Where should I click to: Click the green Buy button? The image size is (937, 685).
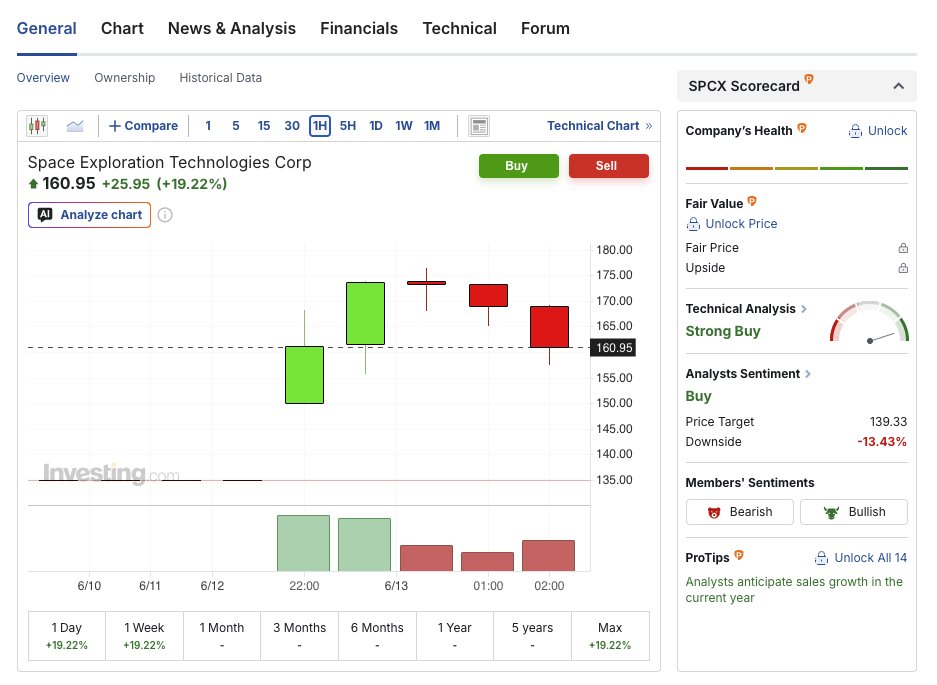pos(519,166)
